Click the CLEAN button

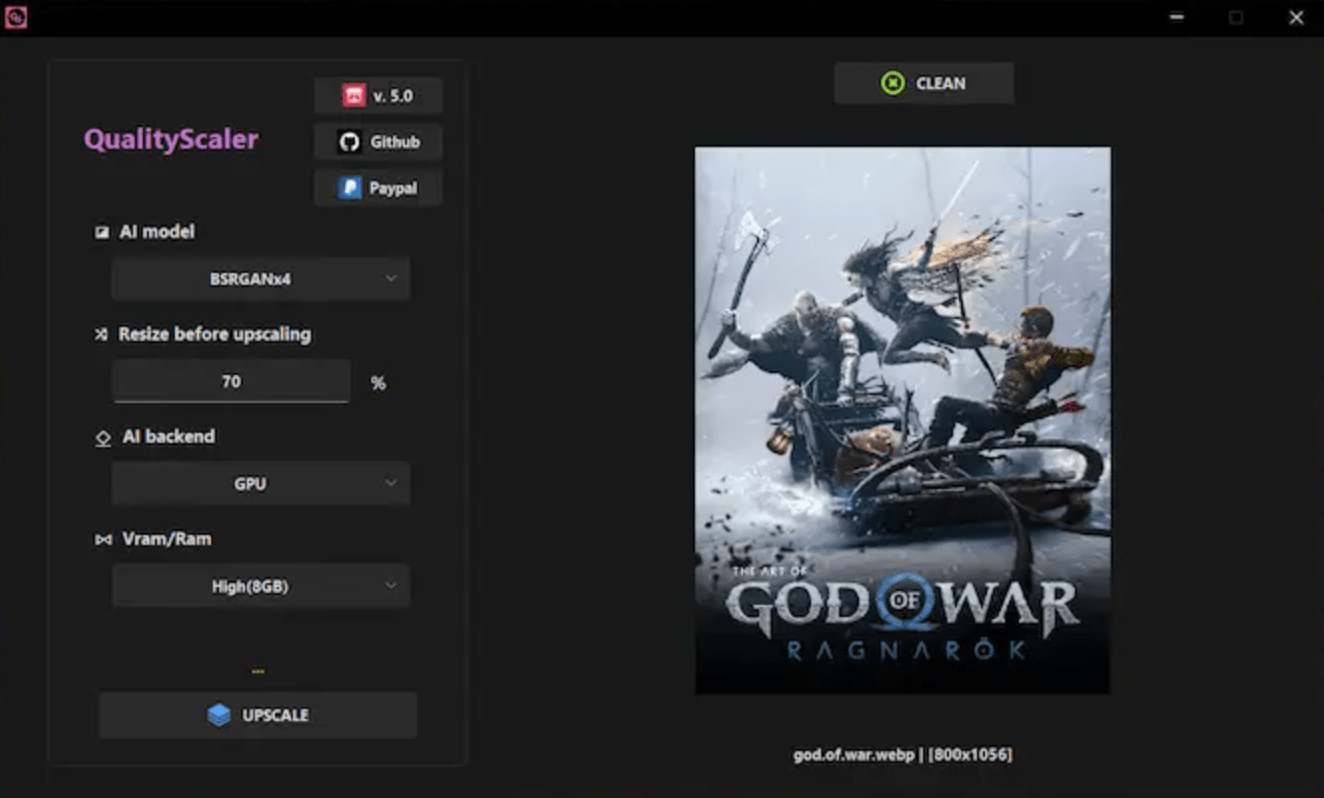(x=924, y=83)
